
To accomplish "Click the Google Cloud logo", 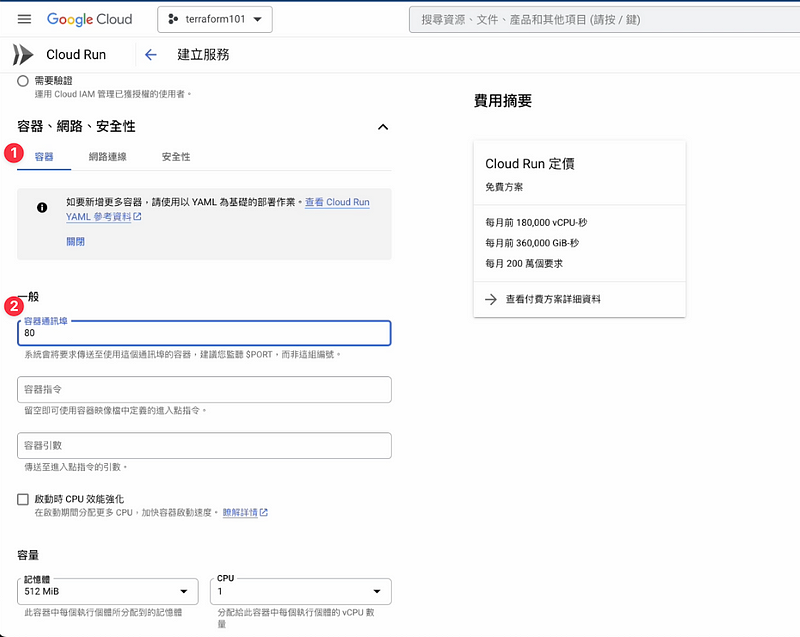I will (x=89, y=19).
